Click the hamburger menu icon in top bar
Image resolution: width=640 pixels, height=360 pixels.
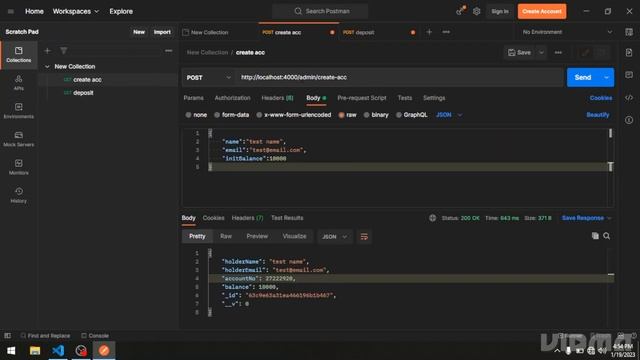(x=11, y=11)
